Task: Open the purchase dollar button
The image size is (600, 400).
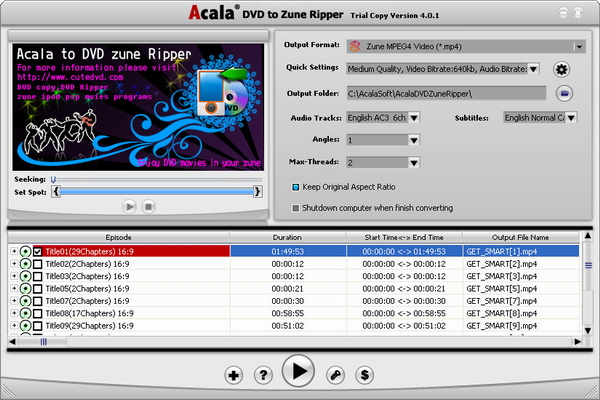Action: click(x=365, y=375)
